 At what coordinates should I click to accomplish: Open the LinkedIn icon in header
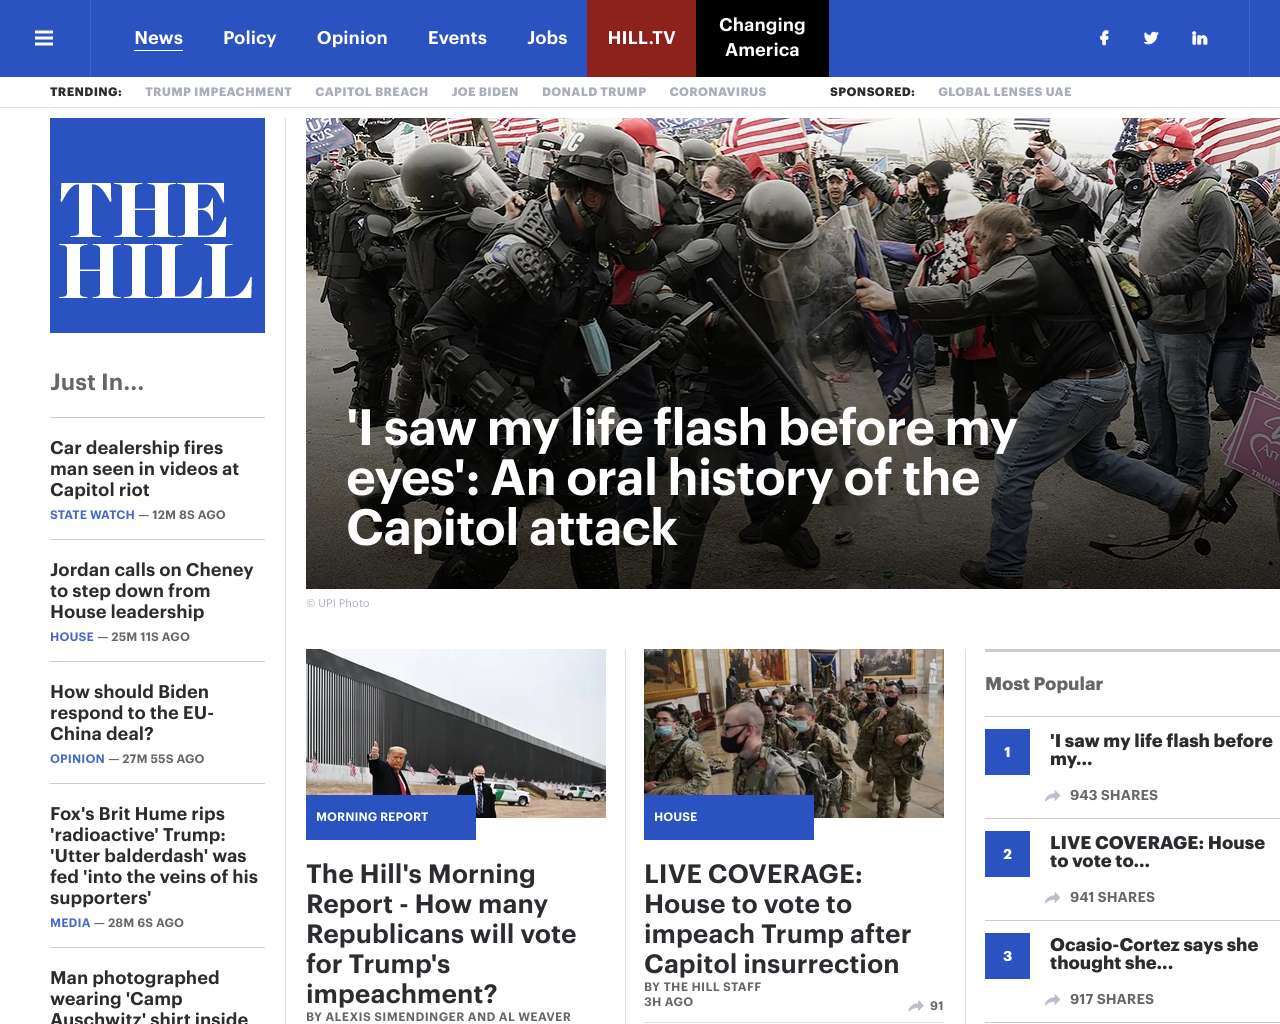click(1199, 38)
